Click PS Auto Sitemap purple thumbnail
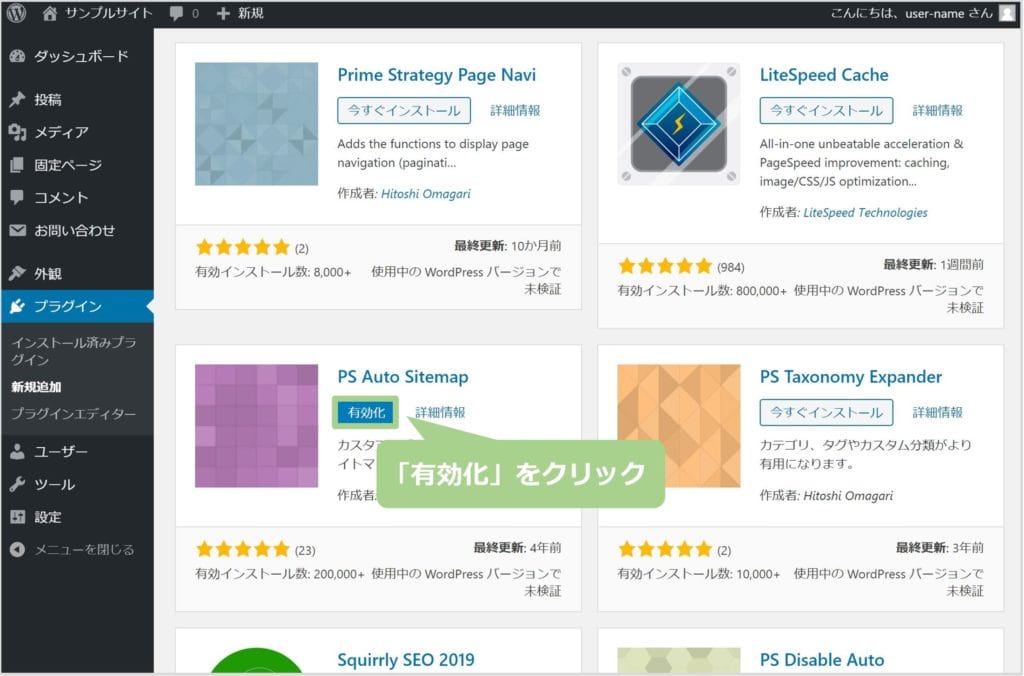 point(256,426)
